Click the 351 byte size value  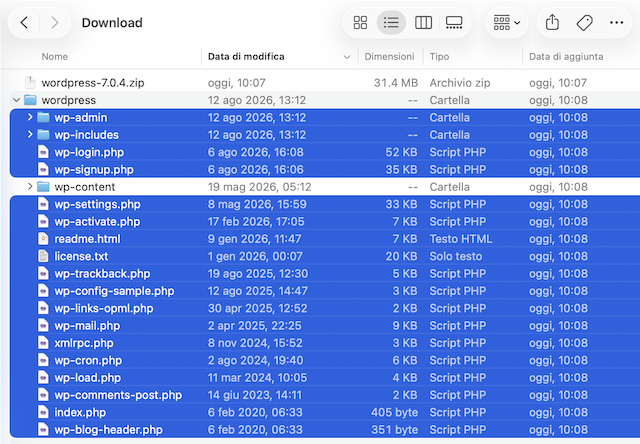(394, 430)
